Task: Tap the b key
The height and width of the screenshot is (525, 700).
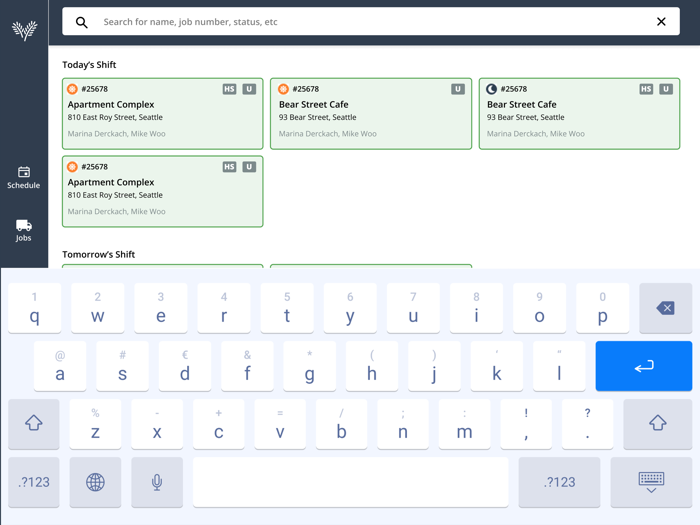Action: pos(342,424)
